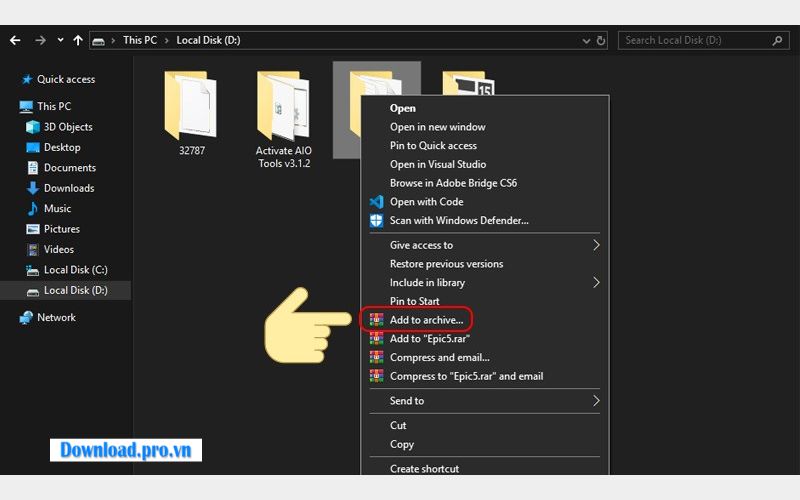The height and width of the screenshot is (500, 800).
Task: Choose Send to
Action: [x=407, y=401]
